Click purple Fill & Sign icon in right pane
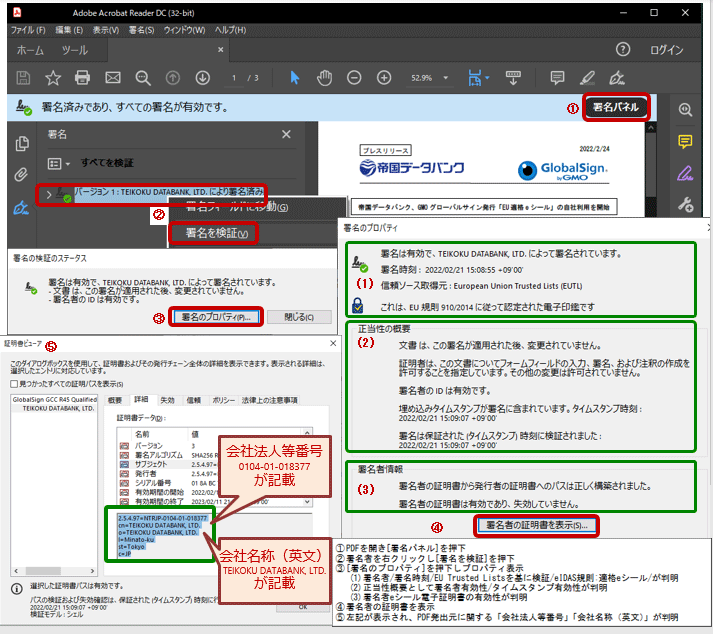 click(x=685, y=173)
